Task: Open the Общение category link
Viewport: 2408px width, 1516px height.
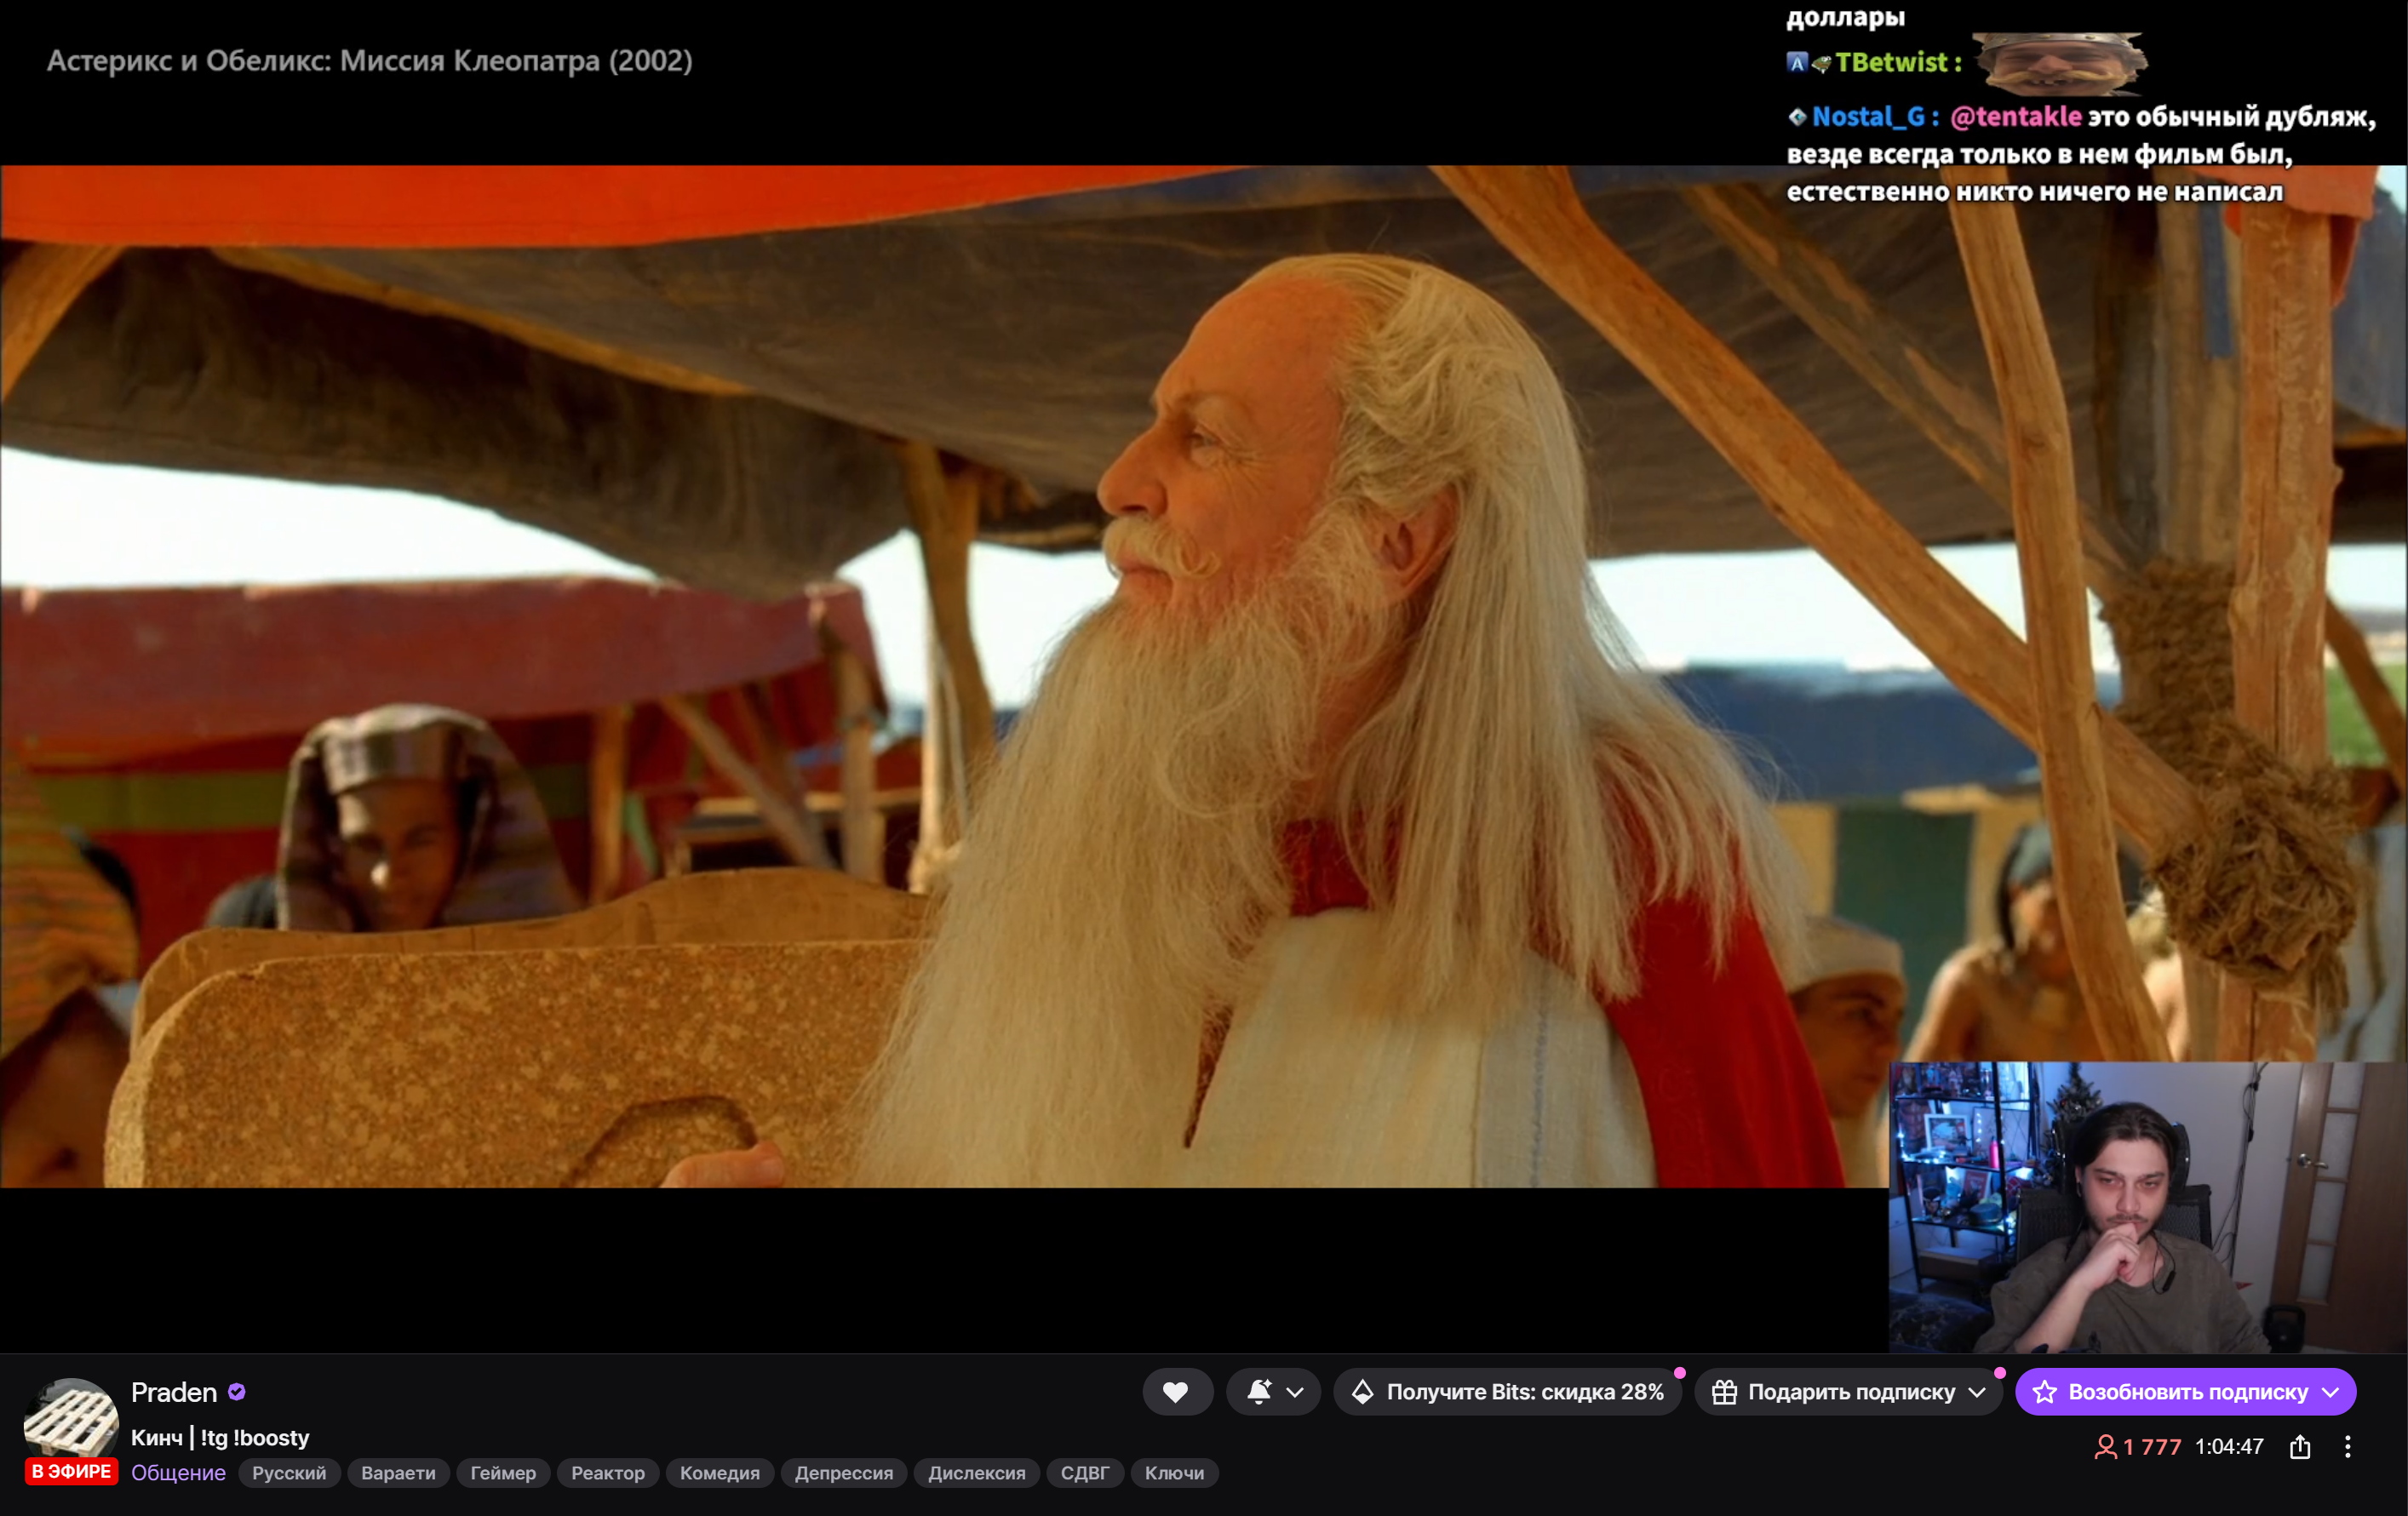Action: click(178, 1473)
